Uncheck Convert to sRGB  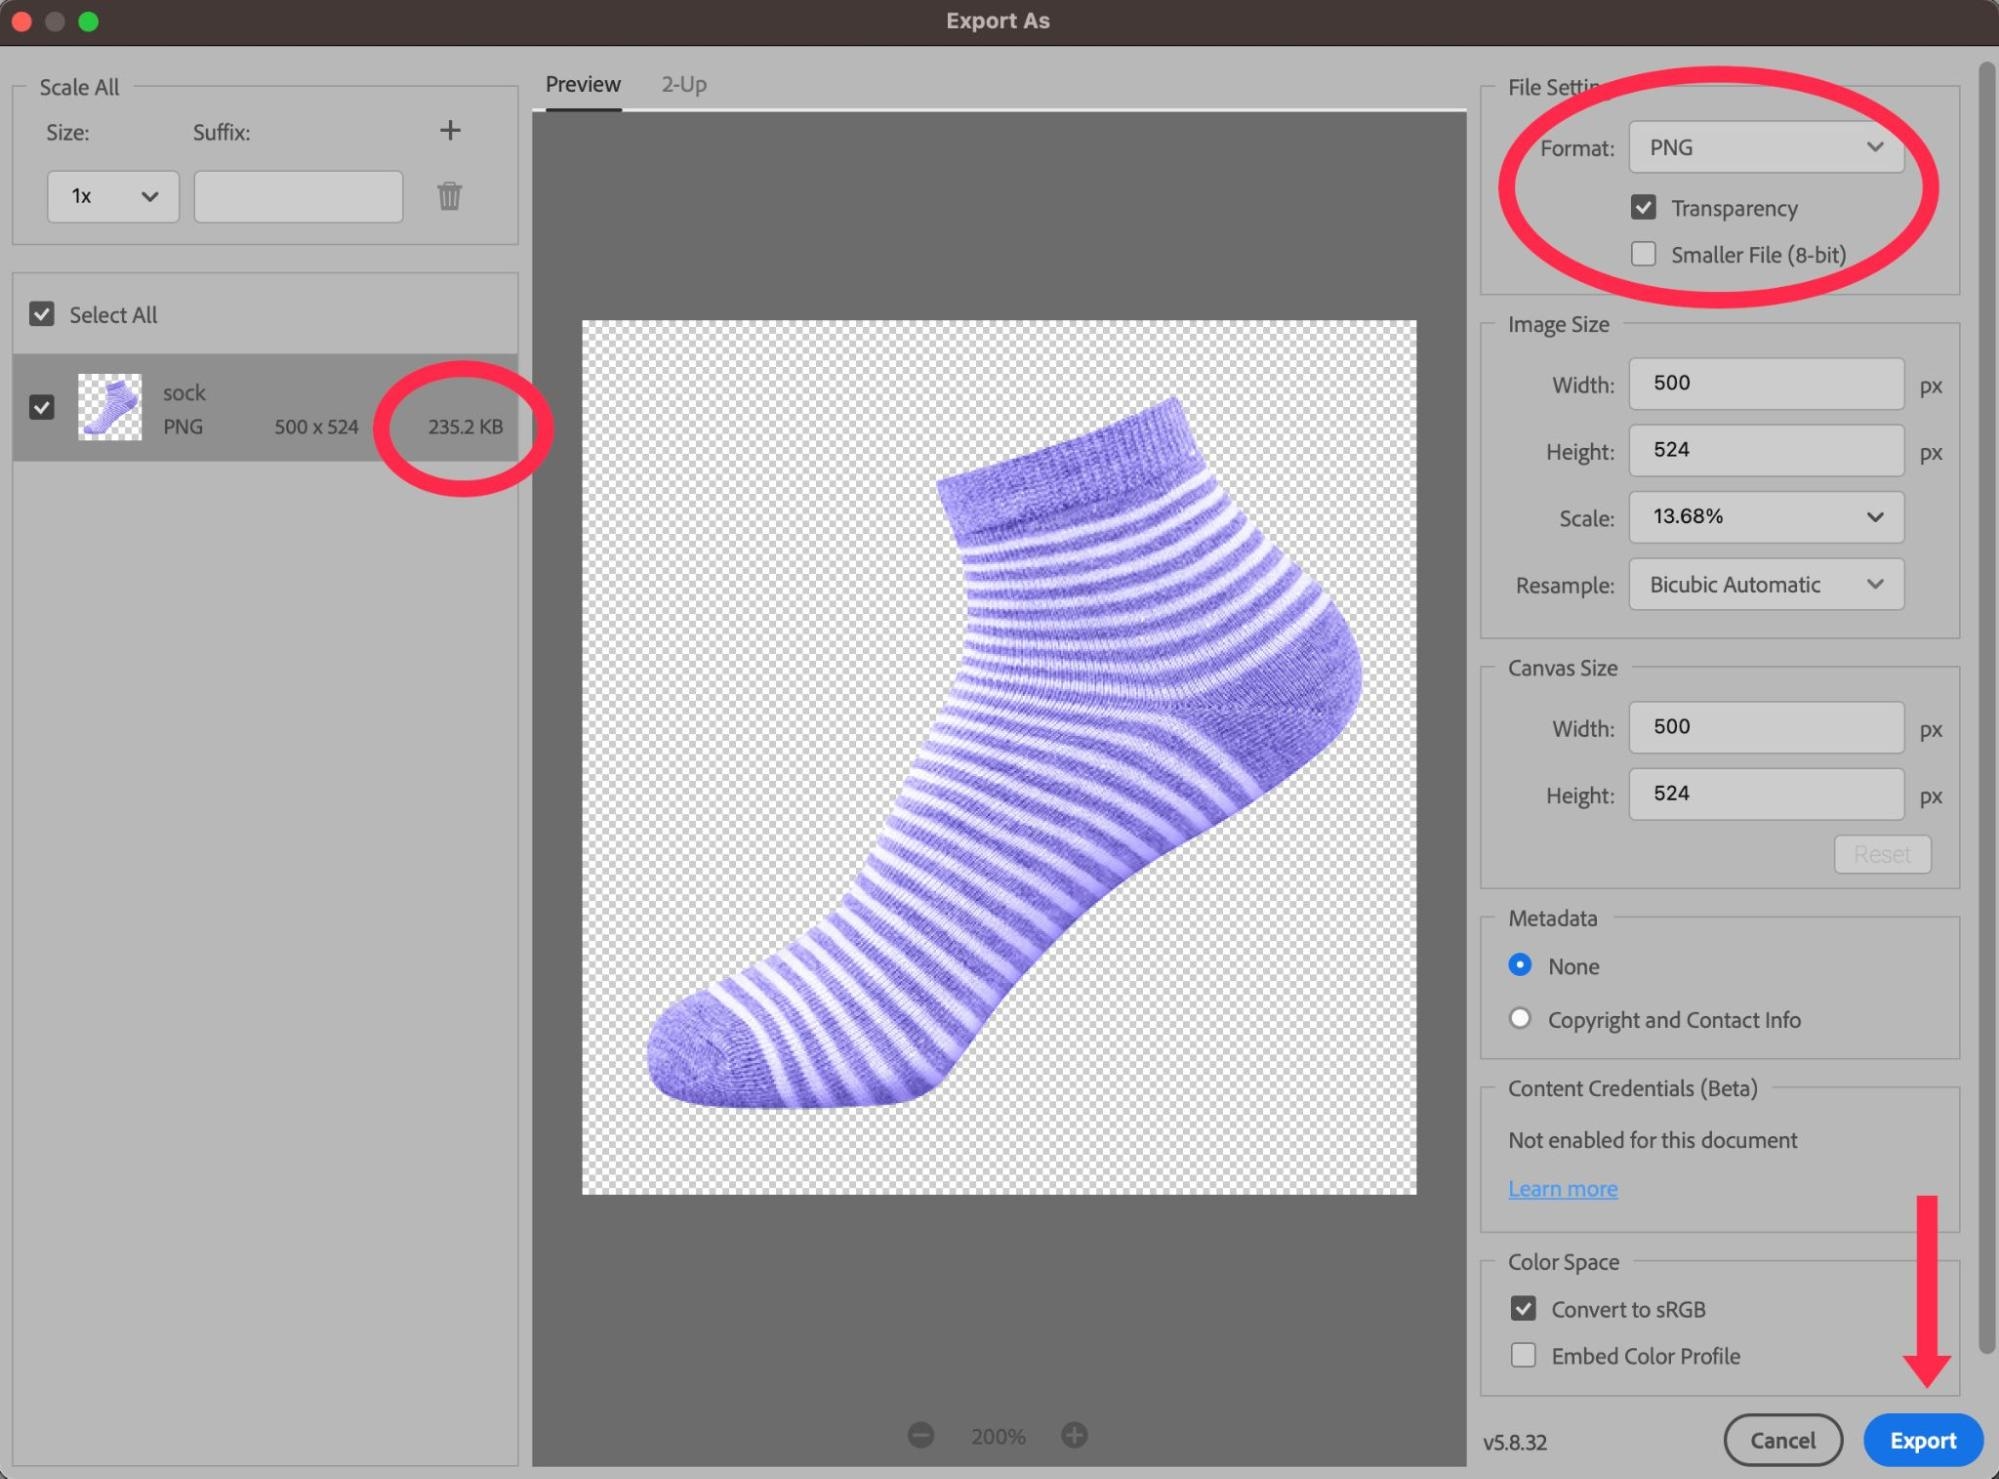coord(1523,1309)
